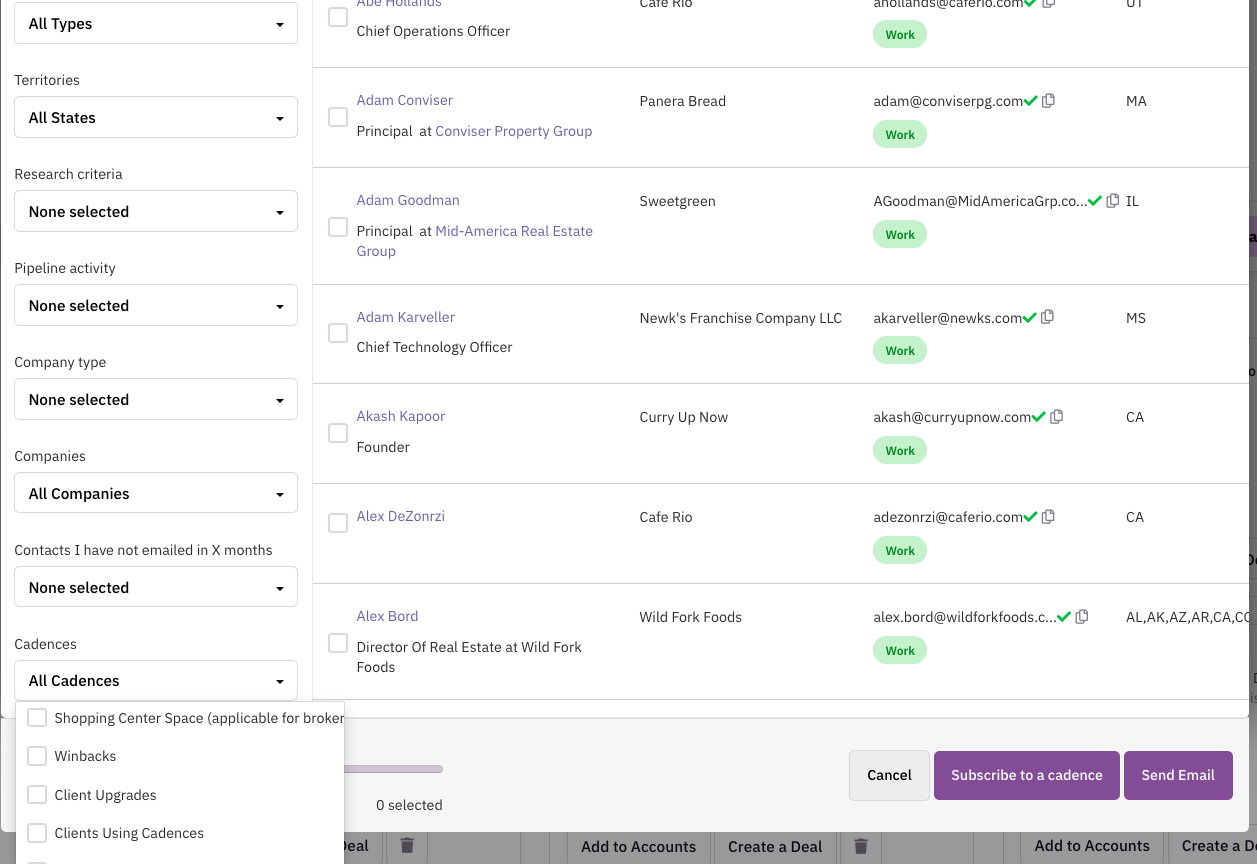Open the Alex DeZonrzi contact link

click(x=401, y=516)
